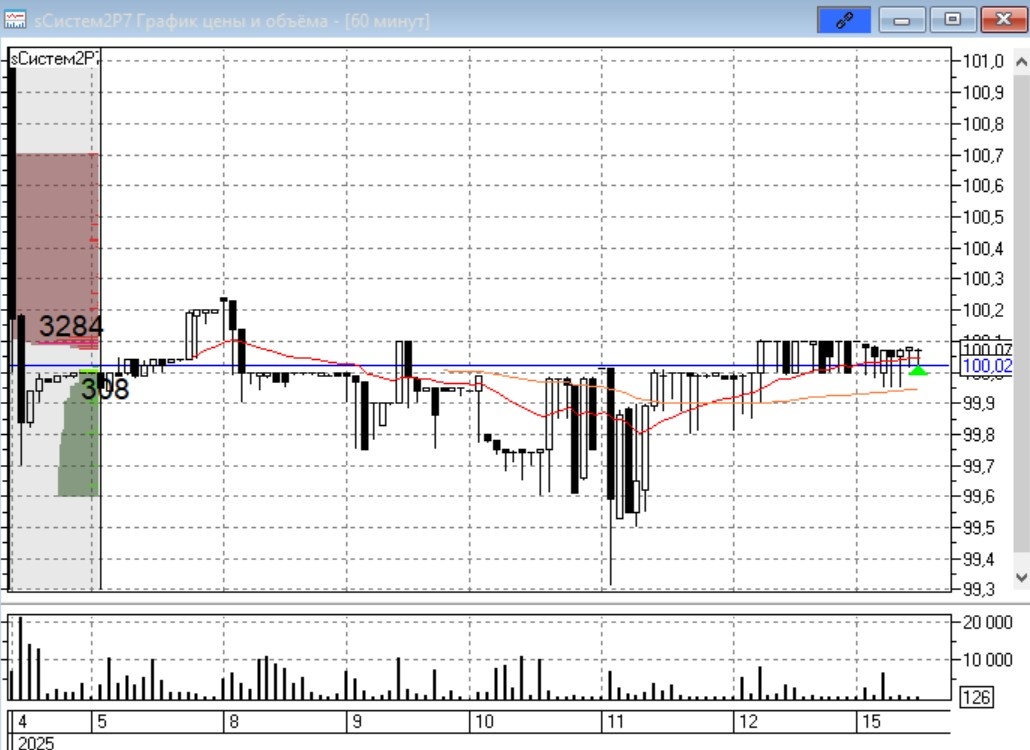Select date 8 on the time axis
This screenshot has height=750, width=1030.
click(x=233, y=722)
